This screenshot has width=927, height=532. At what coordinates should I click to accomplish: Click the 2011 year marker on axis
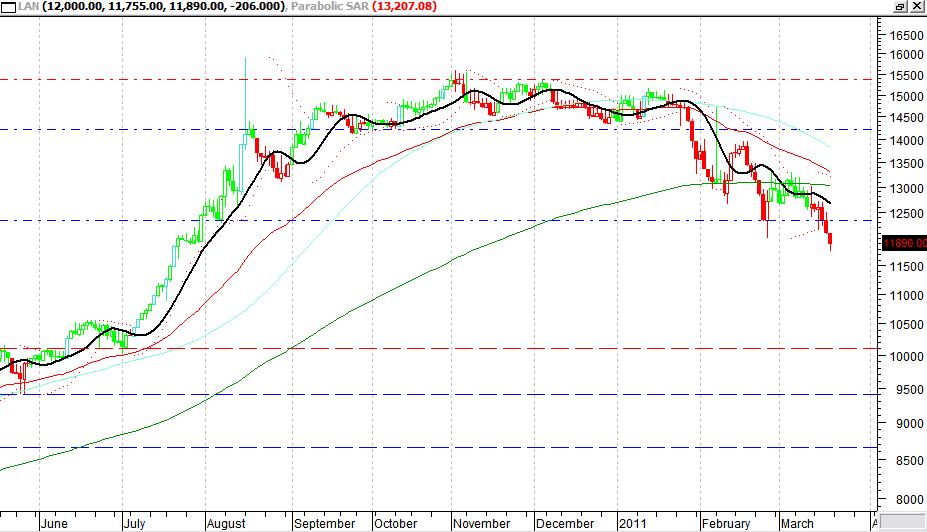coord(632,523)
